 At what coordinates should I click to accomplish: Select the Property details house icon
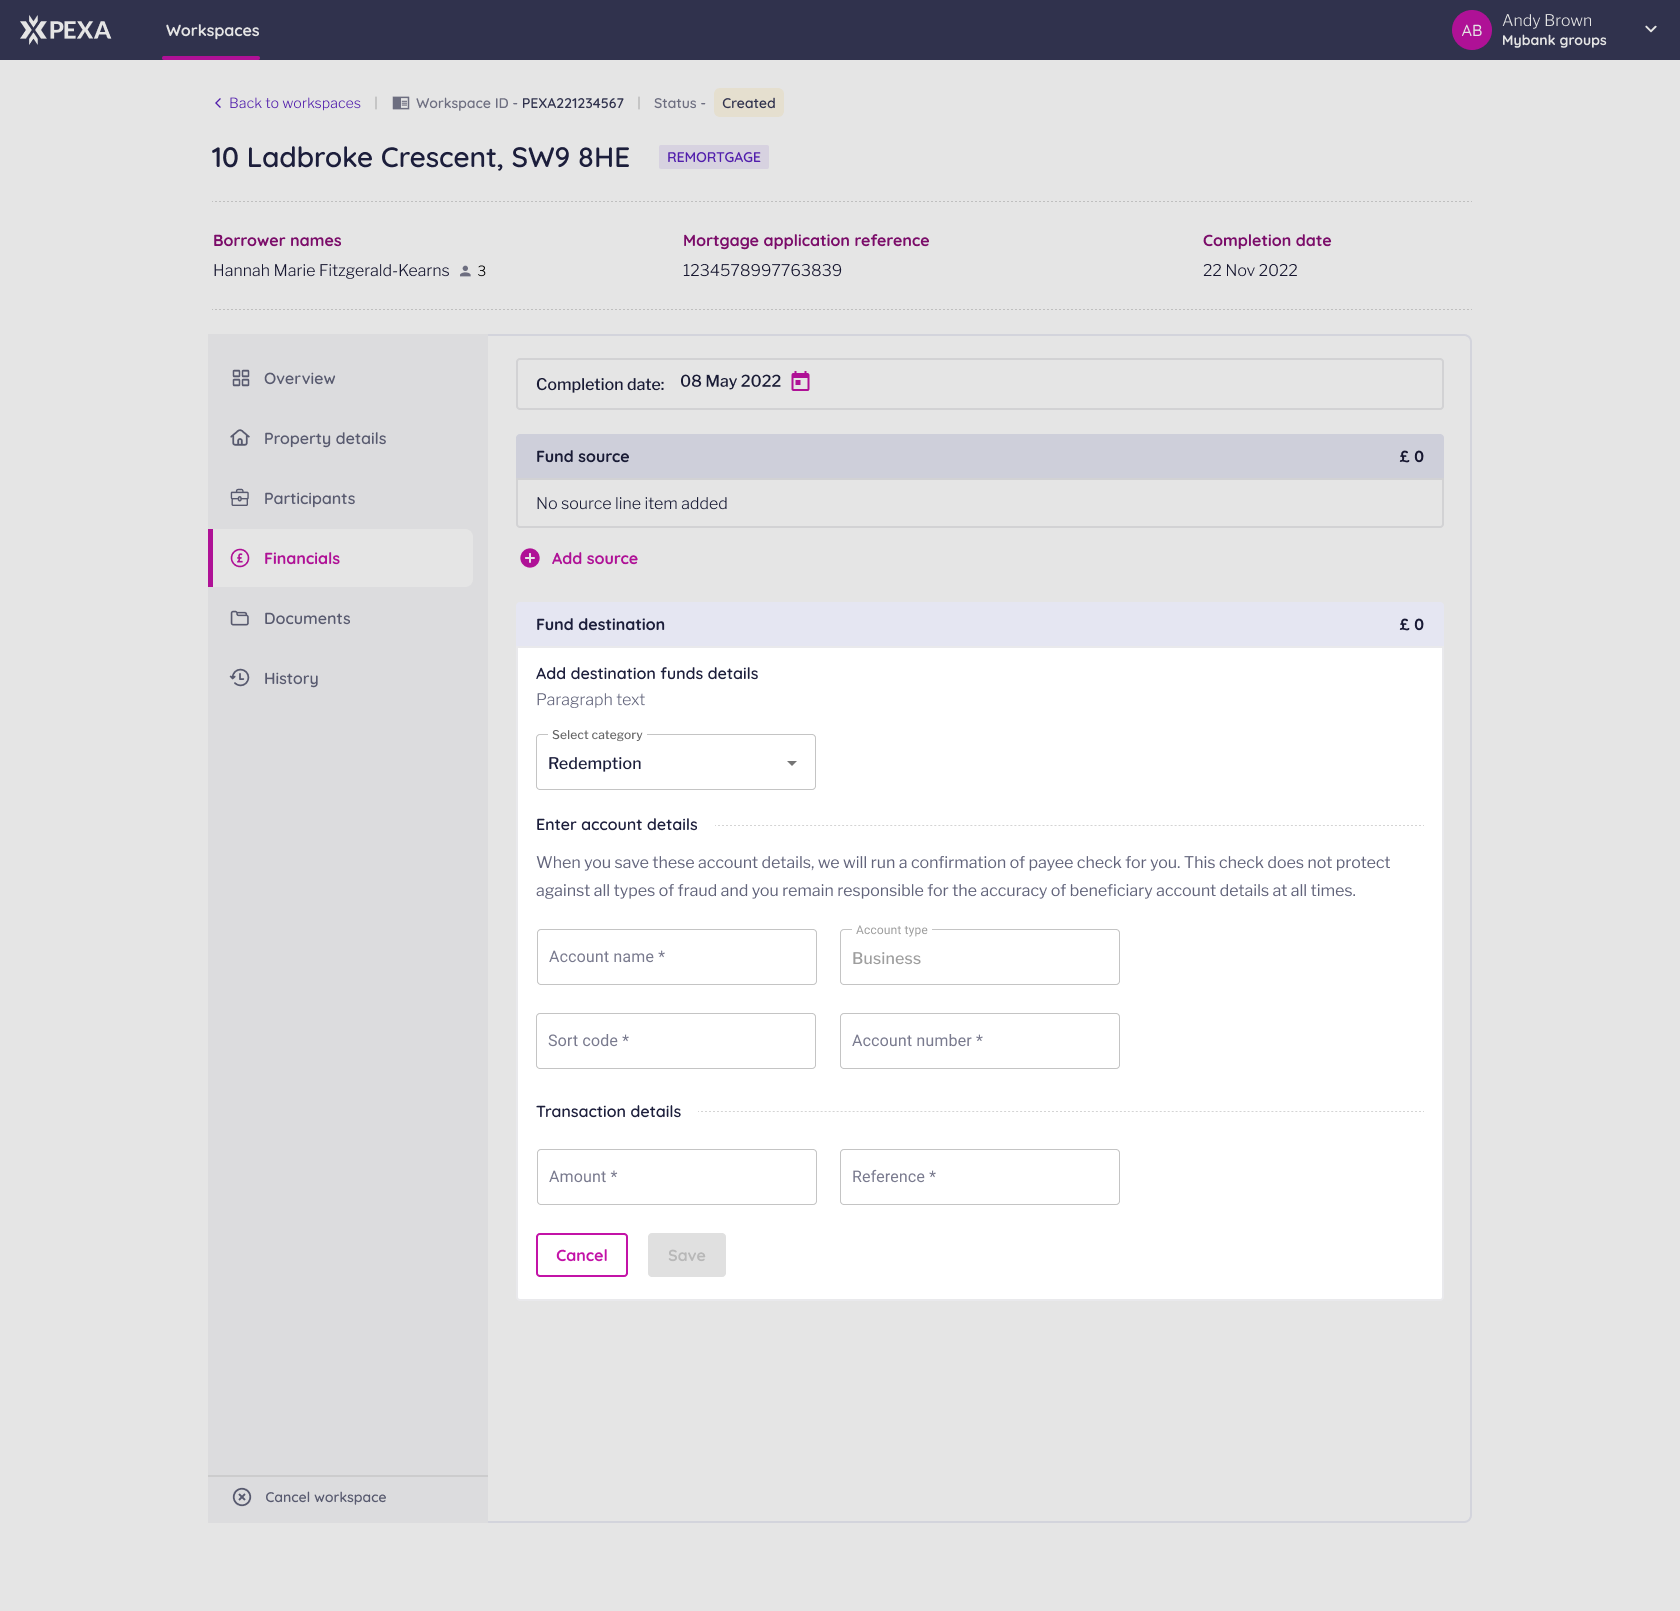tap(240, 437)
